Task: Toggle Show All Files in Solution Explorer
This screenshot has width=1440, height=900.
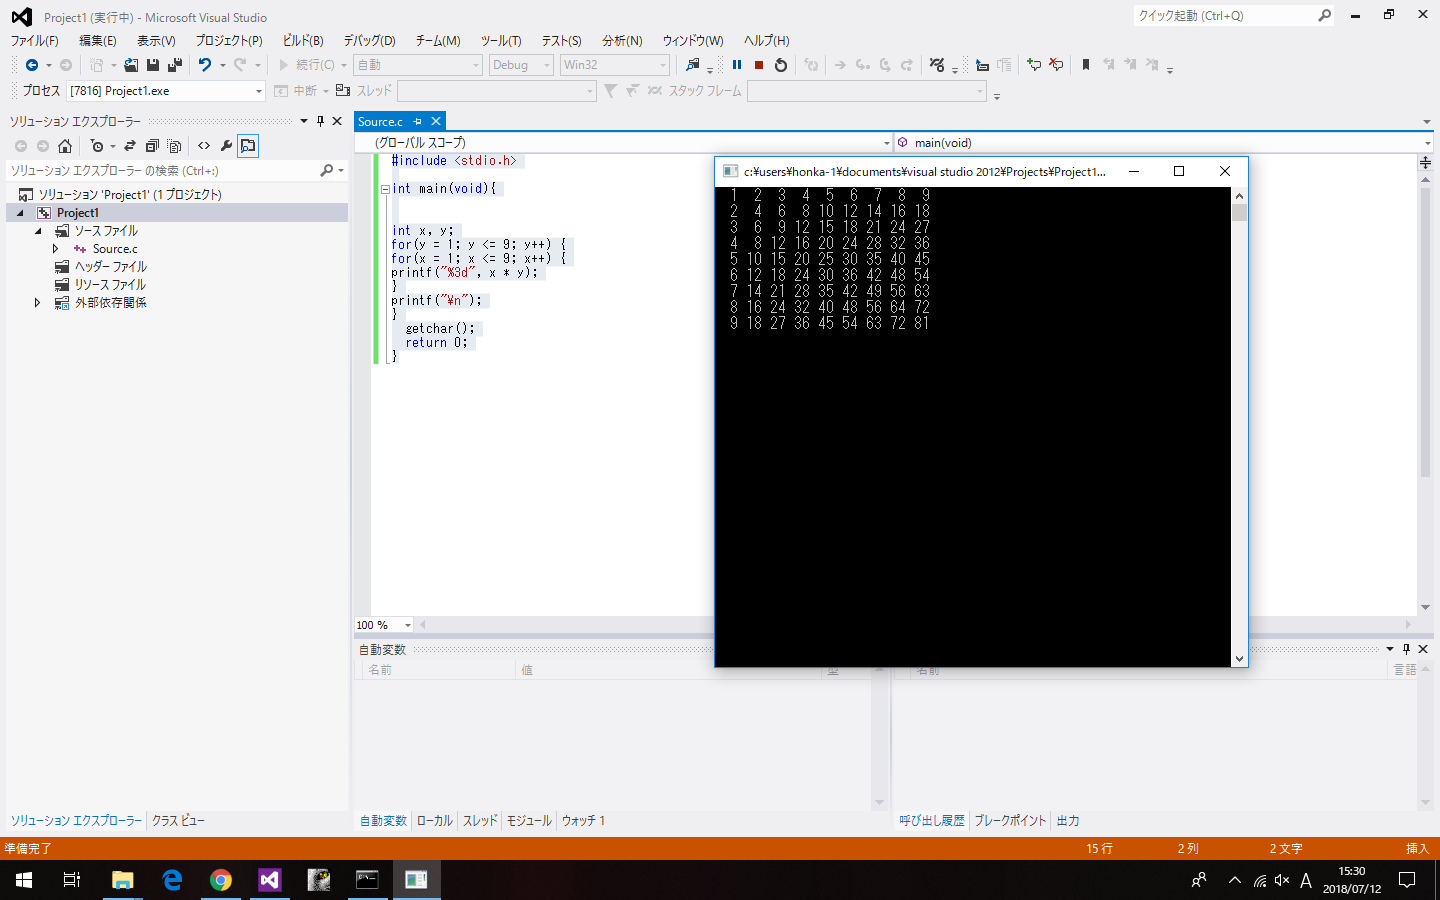Action: pos(174,146)
